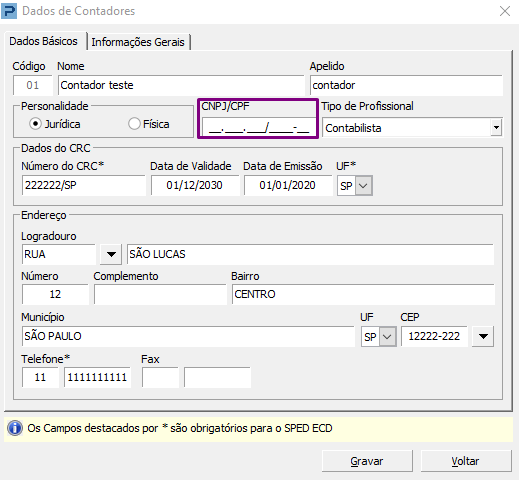Screen dimensions: 519x480
Task: Click the CEP lookup arrow button
Action: point(483,336)
